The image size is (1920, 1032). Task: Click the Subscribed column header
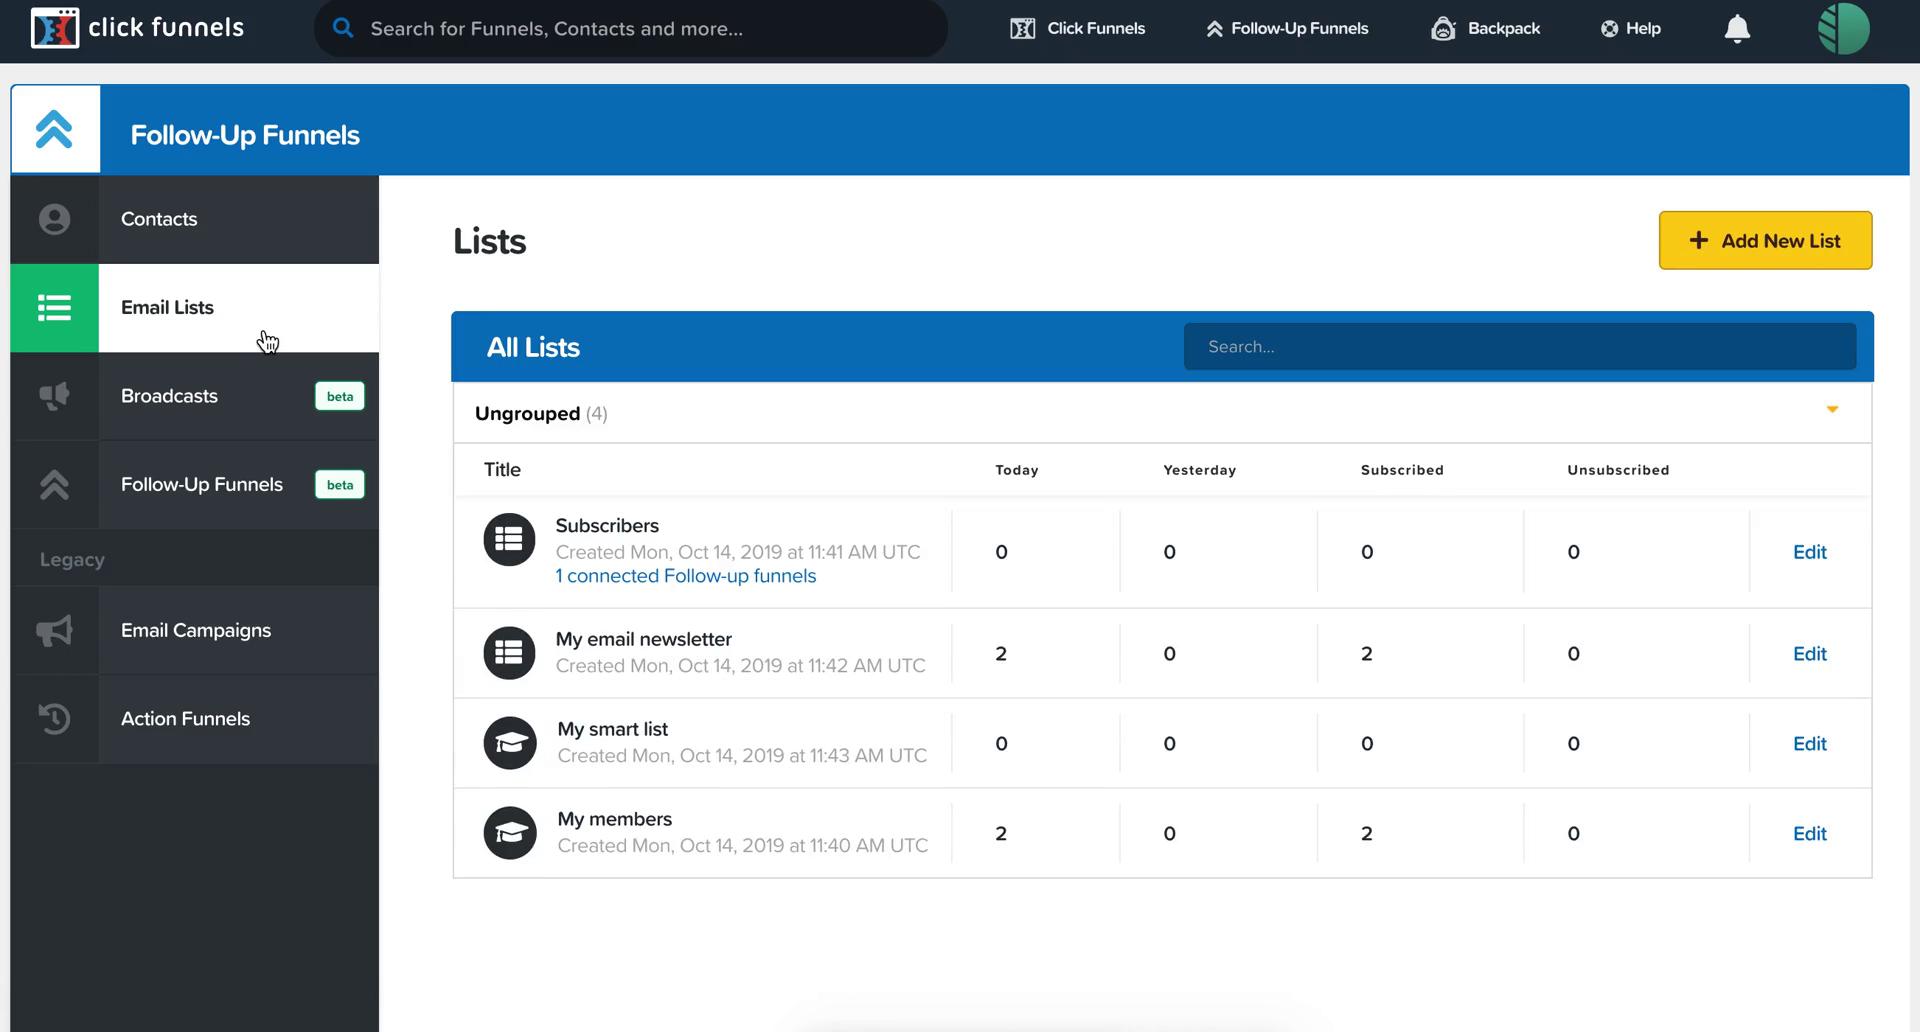pos(1402,470)
